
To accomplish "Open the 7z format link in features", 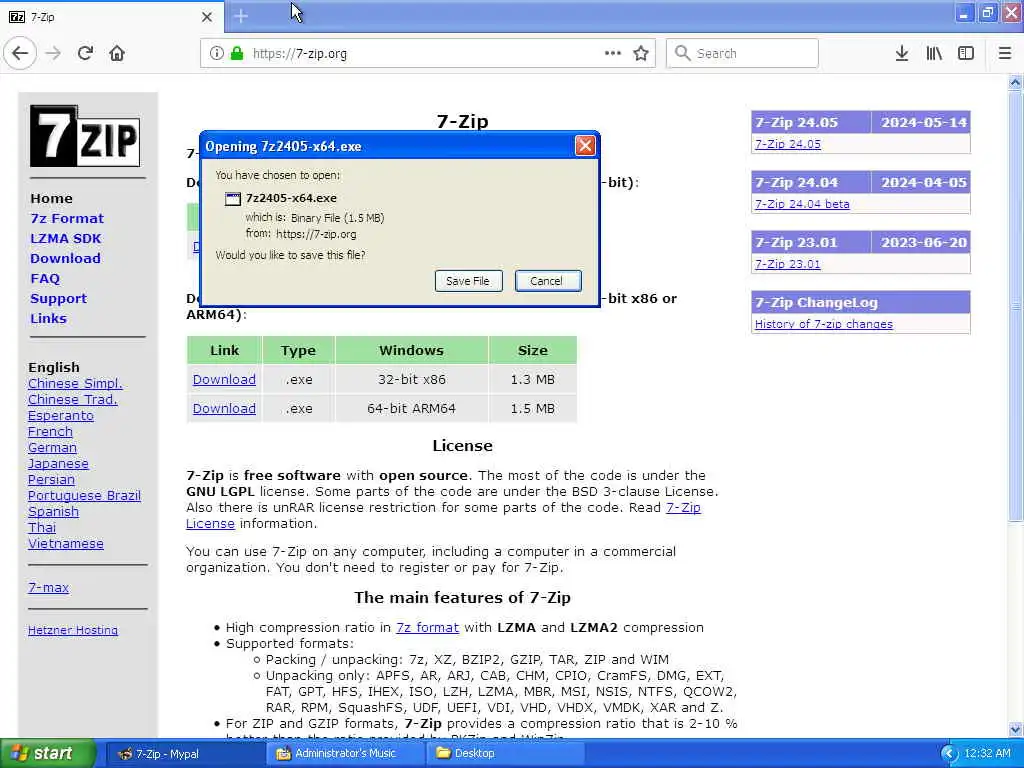I will pyautogui.click(x=427, y=628).
